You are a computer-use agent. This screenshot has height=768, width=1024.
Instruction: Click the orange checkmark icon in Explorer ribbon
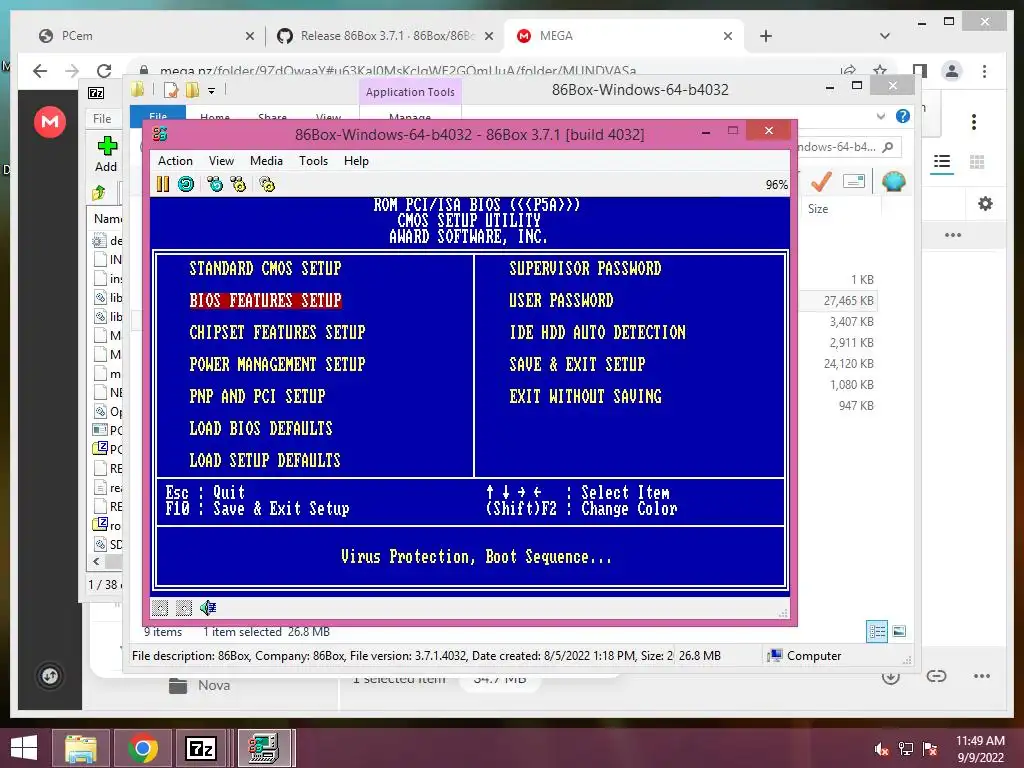click(821, 182)
